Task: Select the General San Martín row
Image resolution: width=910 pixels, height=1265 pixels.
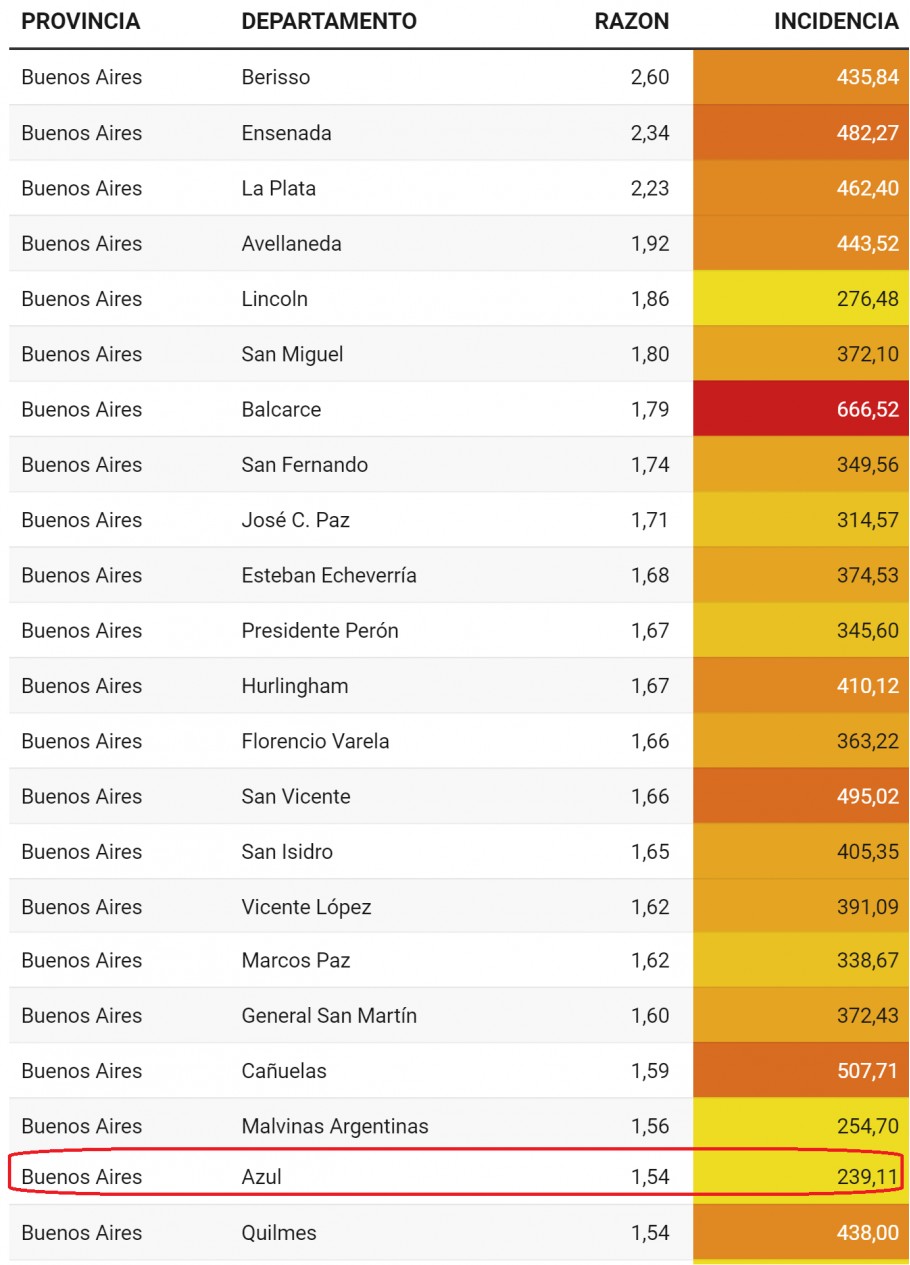Action: [459, 1015]
